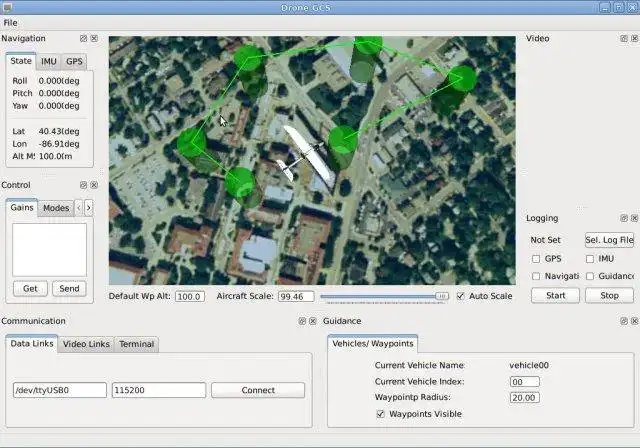Click the Connect button
640x448 pixels.
coord(258,390)
